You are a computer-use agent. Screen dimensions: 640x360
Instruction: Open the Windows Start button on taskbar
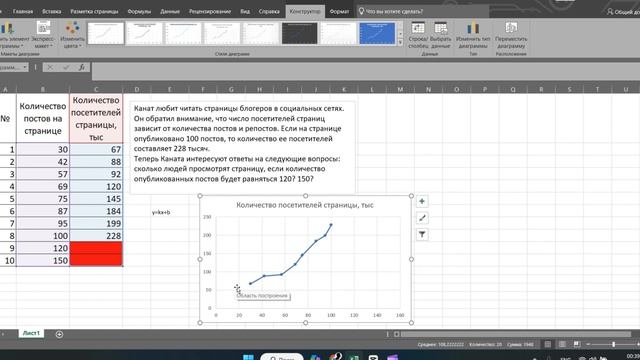tap(248, 357)
